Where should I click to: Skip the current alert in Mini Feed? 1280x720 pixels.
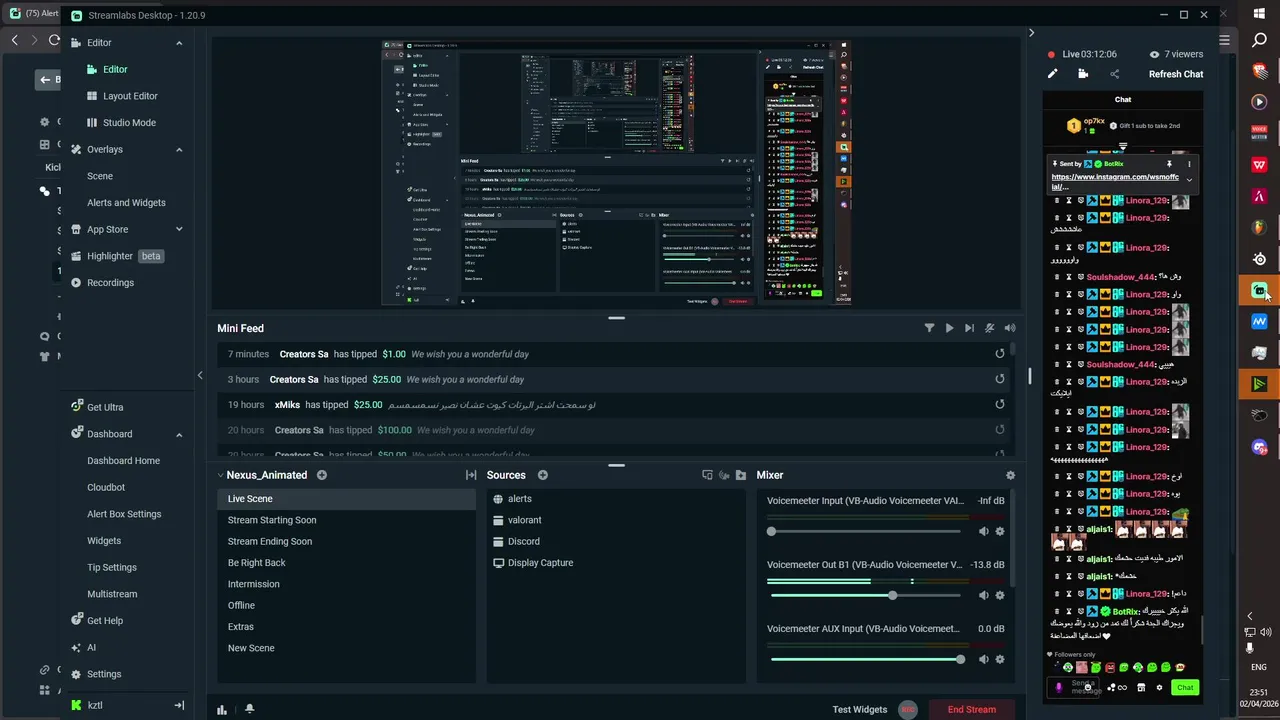(969, 328)
